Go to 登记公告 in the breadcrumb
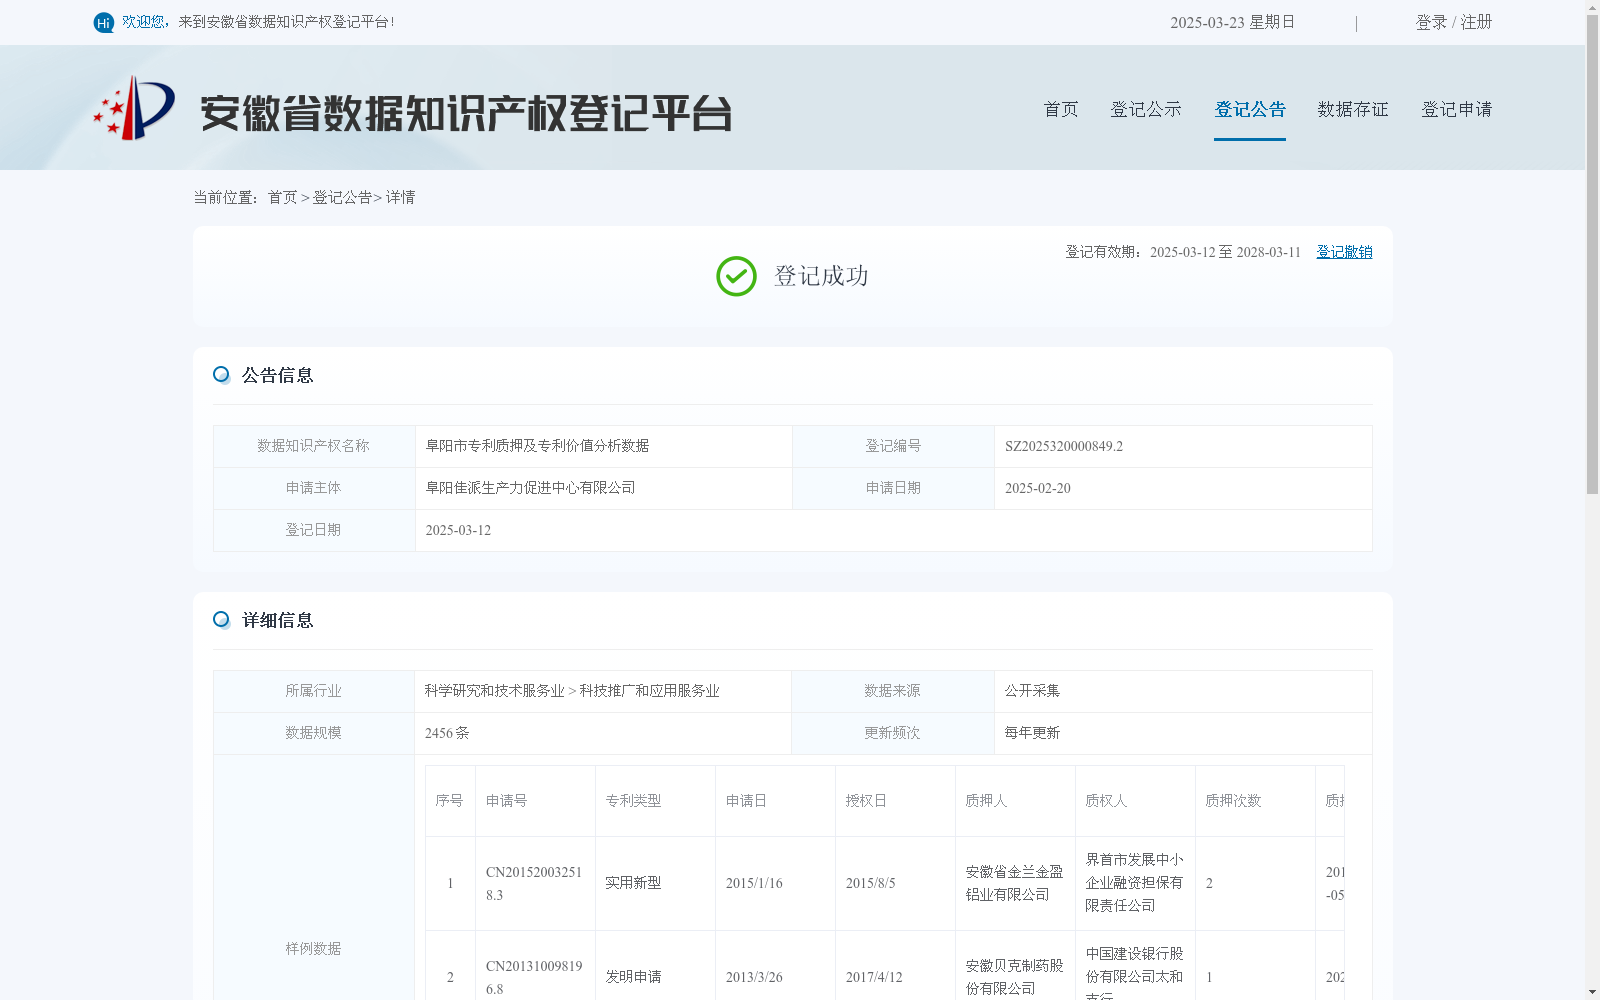The height and width of the screenshot is (1000, 1600). tap(342, 198)
